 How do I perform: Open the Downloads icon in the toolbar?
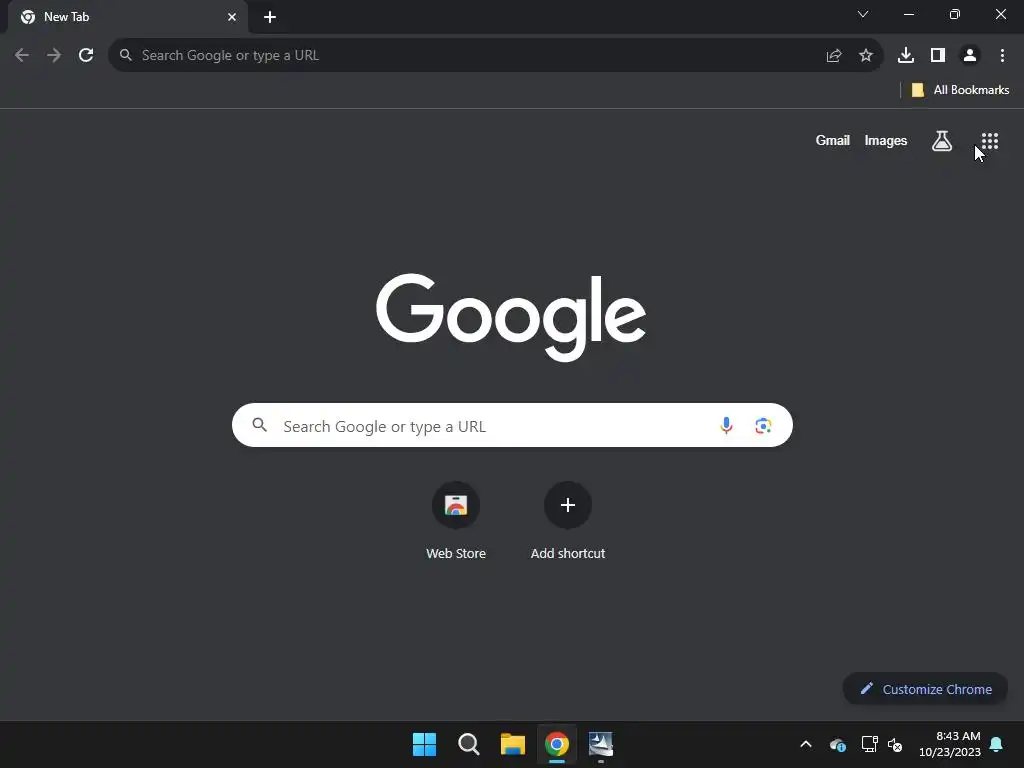(906, 56)
